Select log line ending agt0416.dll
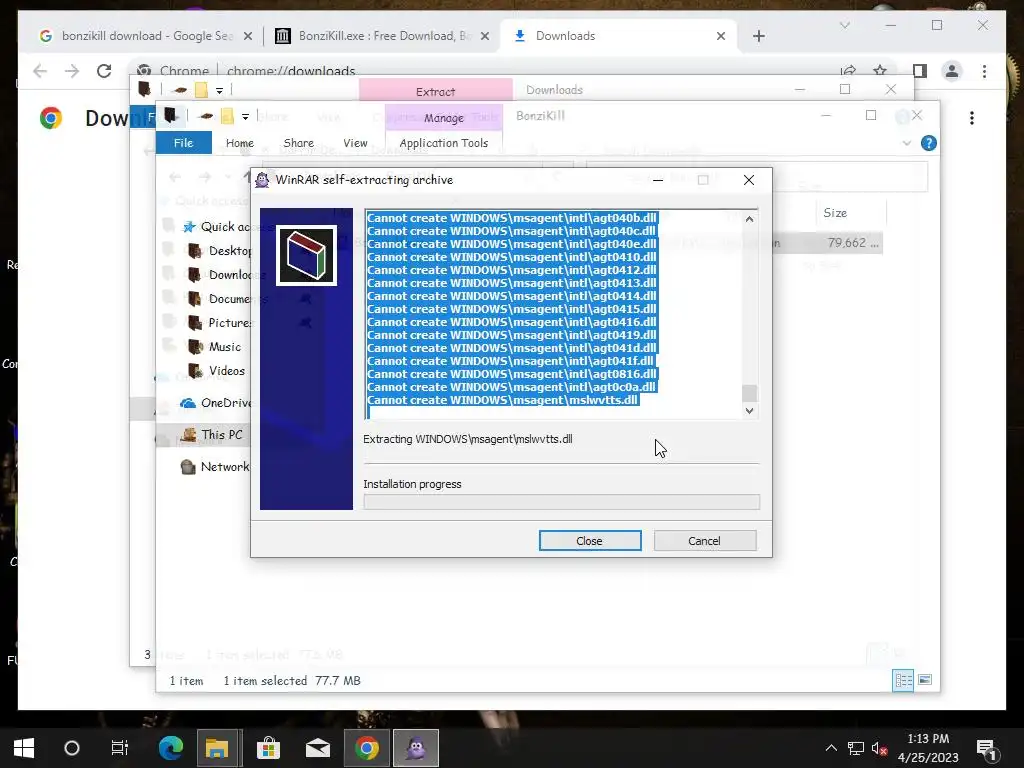The height and width of the screenshot is (768, 1024). click(x=512, y=322)
